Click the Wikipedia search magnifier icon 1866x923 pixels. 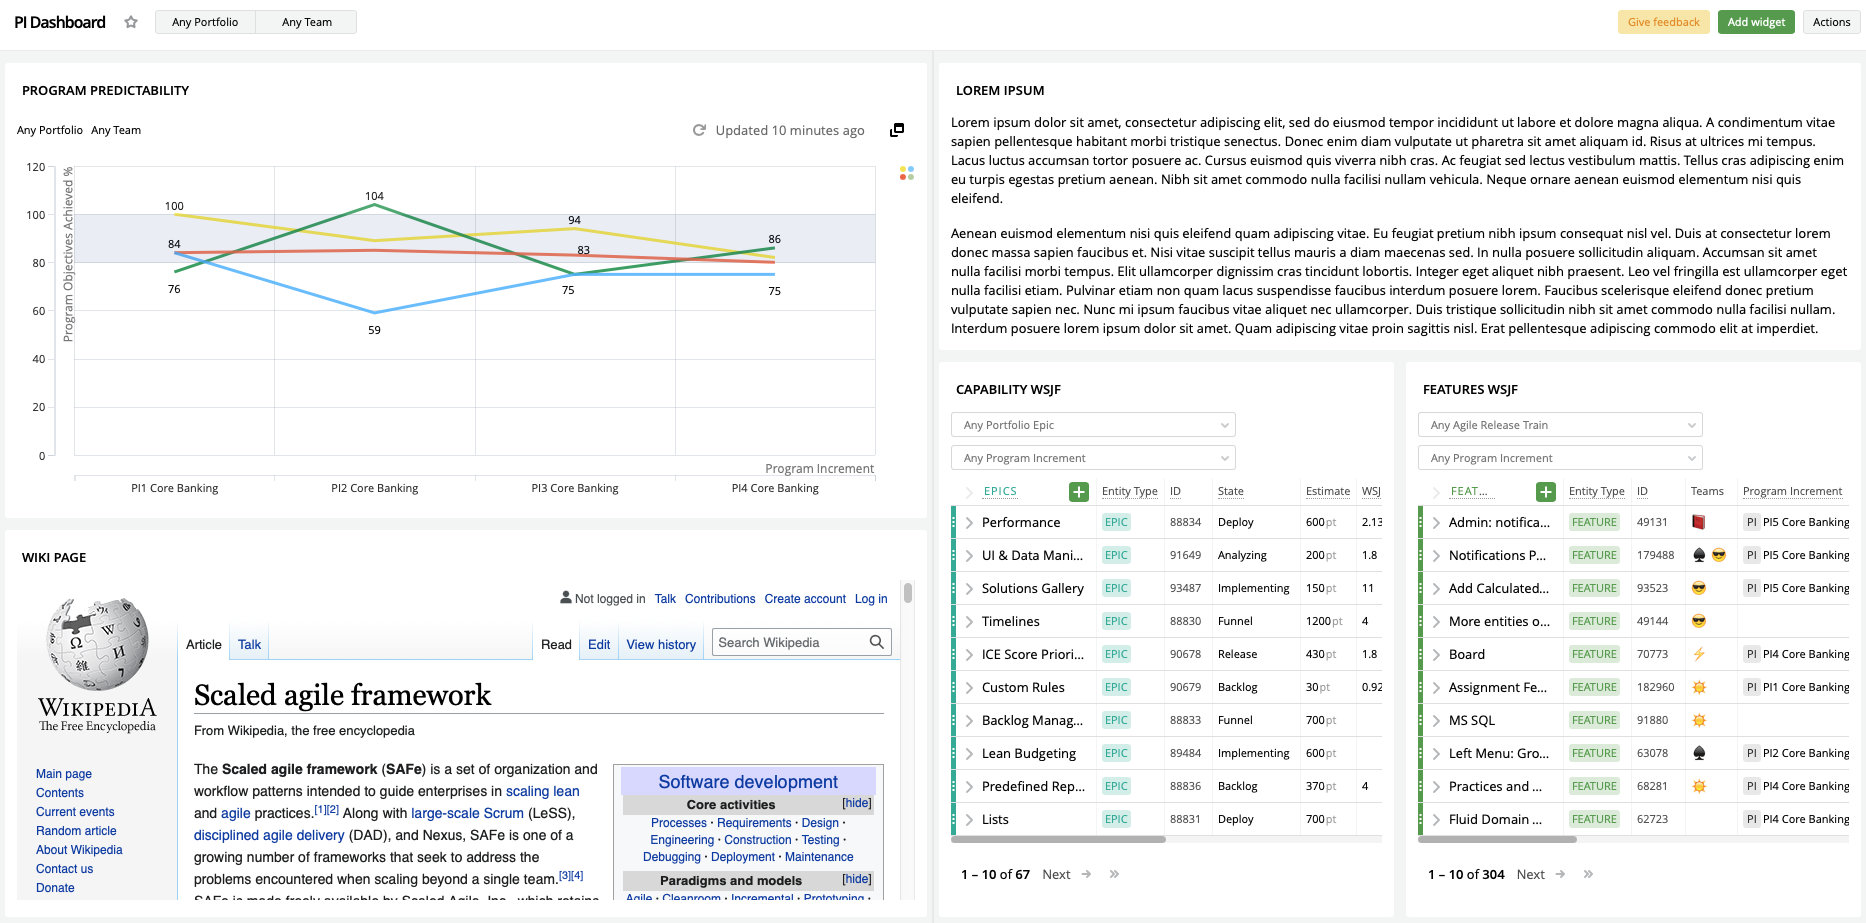tap(877, 641)
